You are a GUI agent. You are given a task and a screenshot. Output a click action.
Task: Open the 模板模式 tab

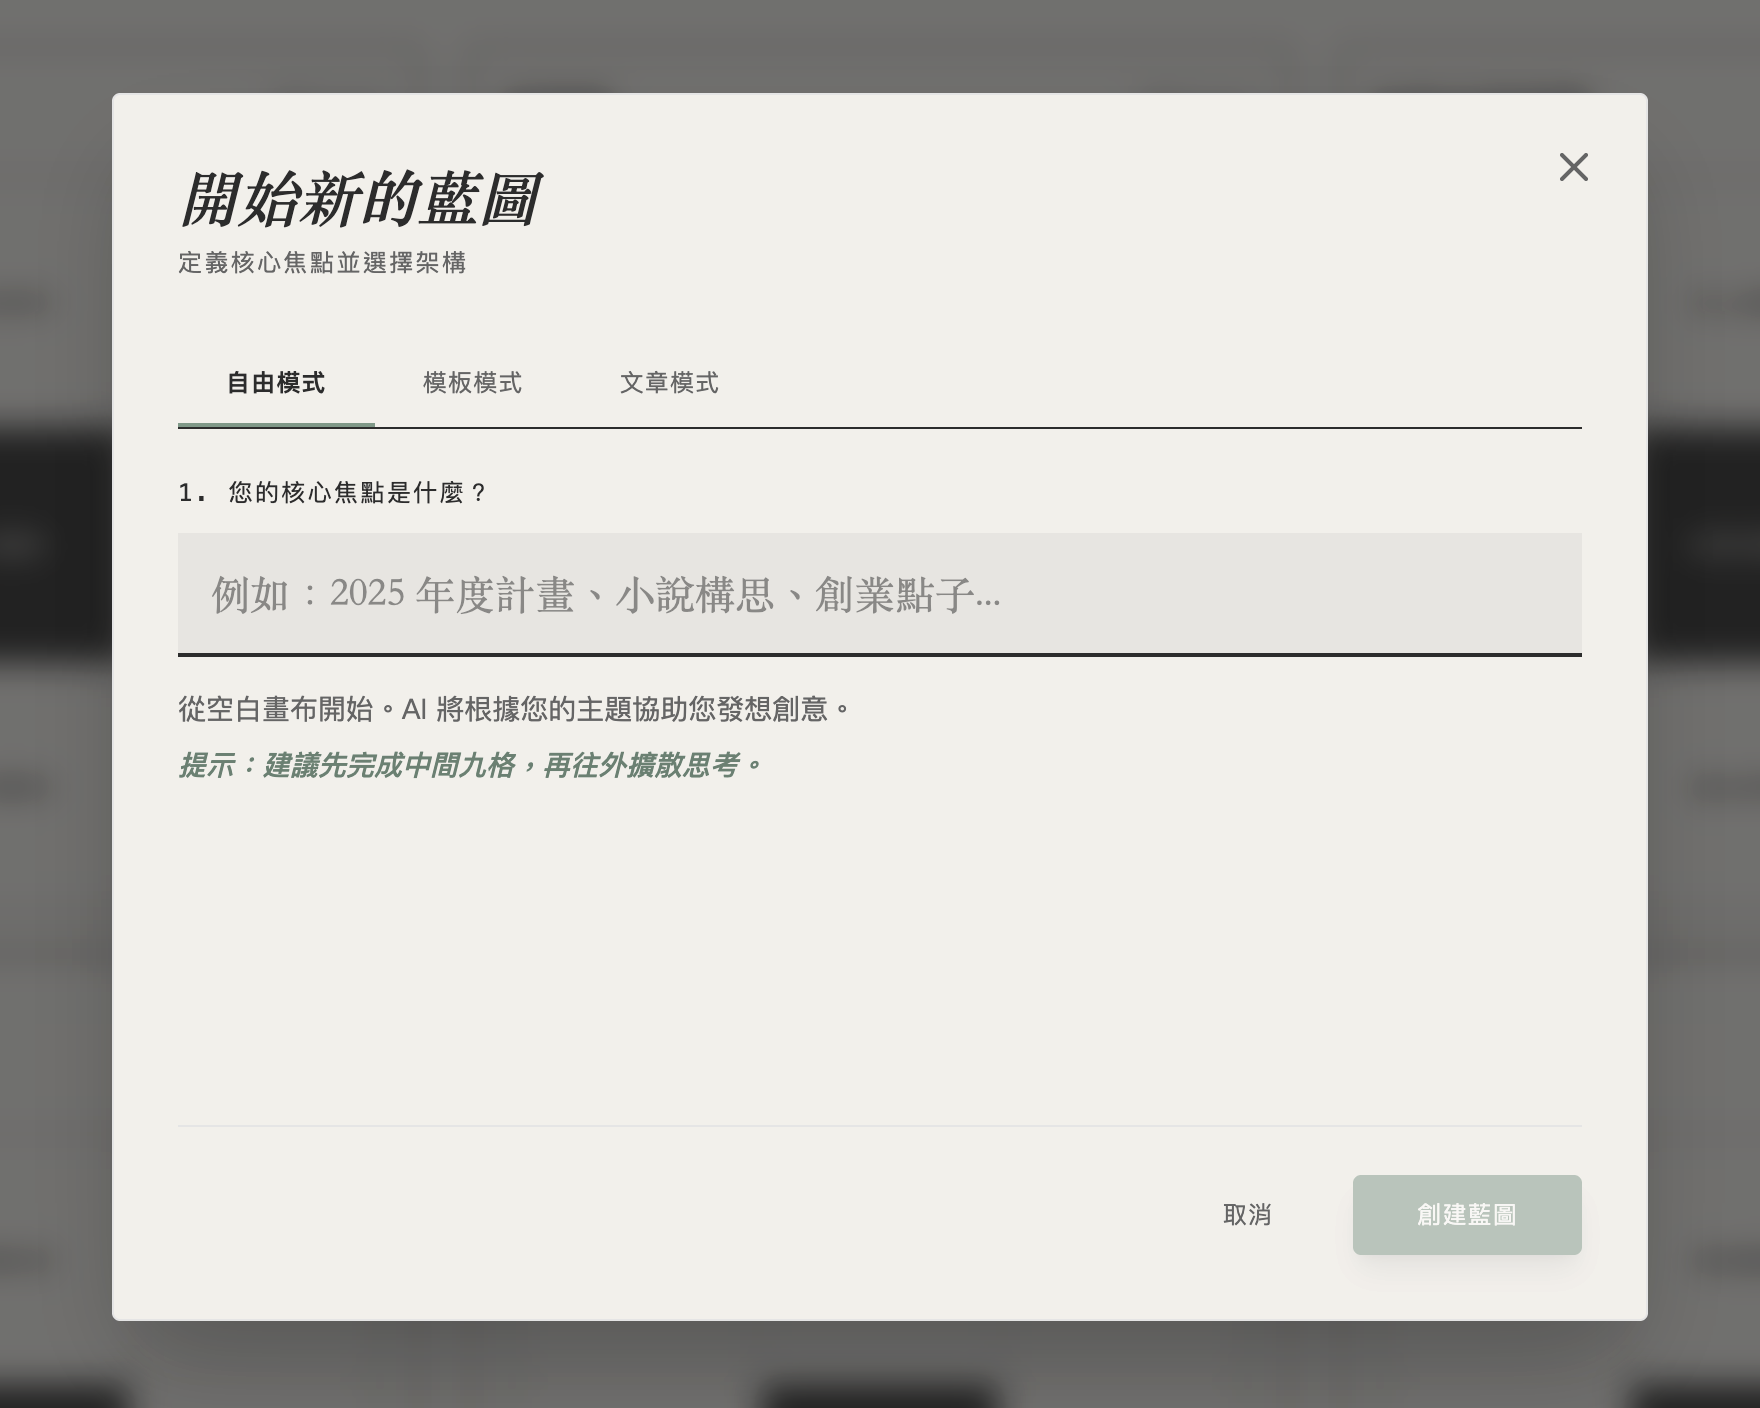point(472,383)
